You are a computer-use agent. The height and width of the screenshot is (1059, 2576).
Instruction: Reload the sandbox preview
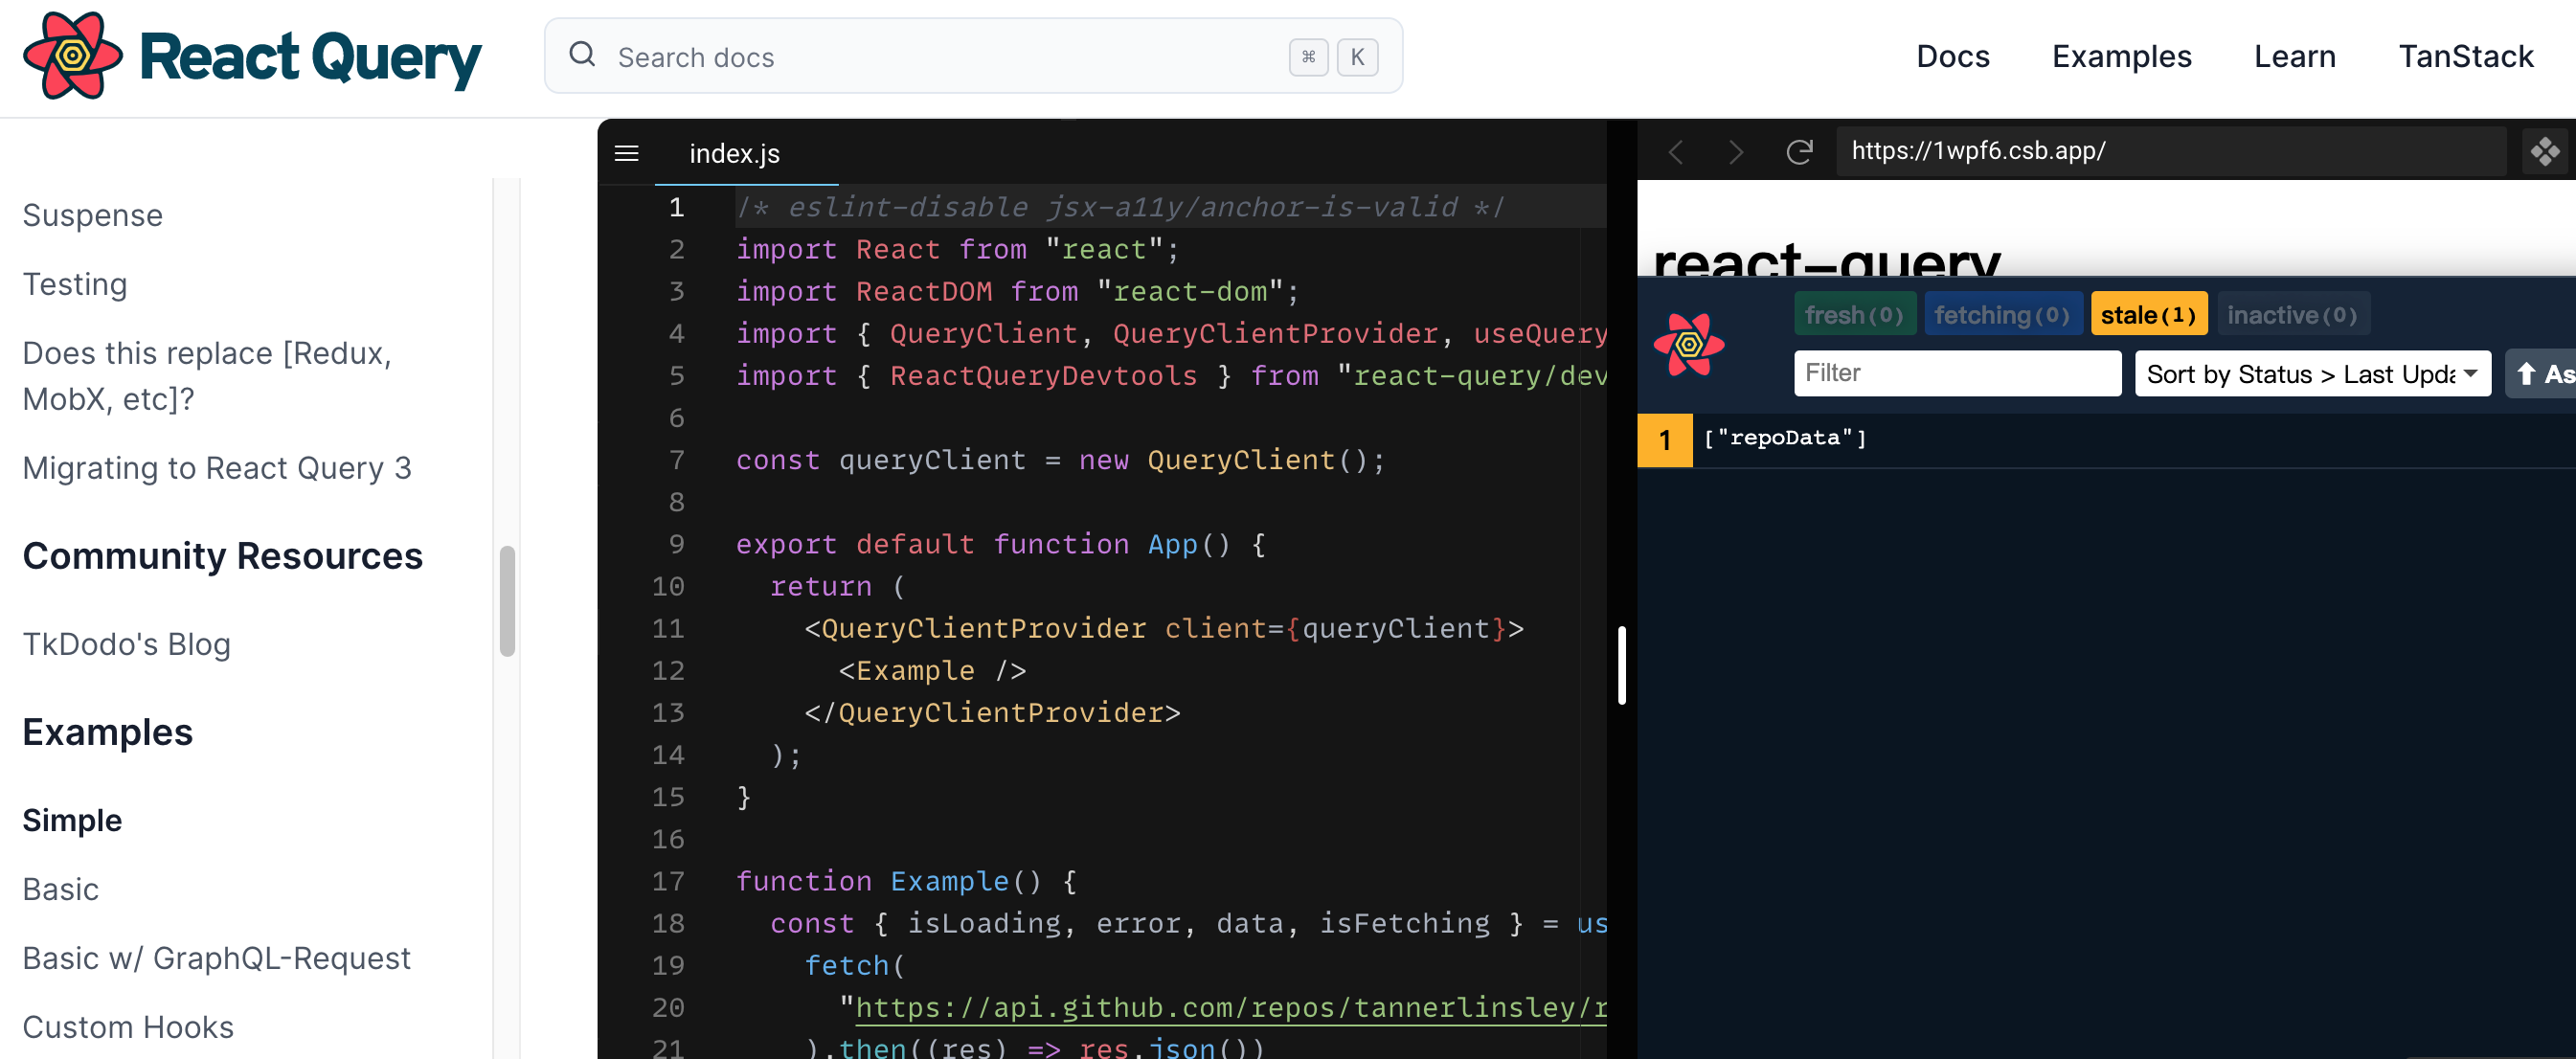(x=1799, y=152)
